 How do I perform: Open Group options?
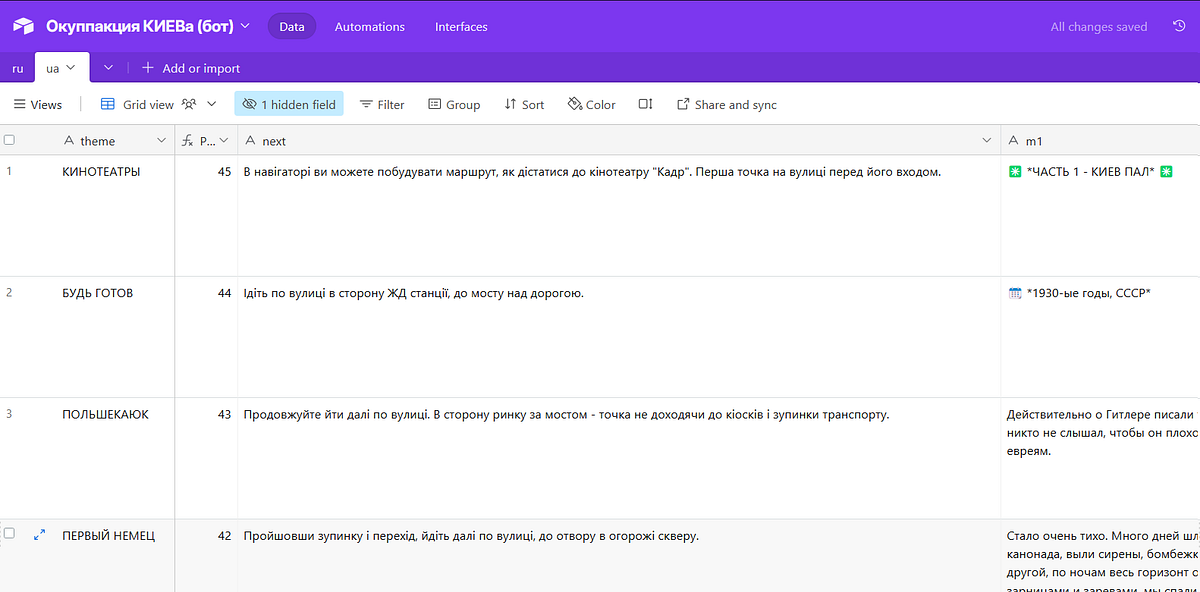pyautogui.click(x=454, y=104)
